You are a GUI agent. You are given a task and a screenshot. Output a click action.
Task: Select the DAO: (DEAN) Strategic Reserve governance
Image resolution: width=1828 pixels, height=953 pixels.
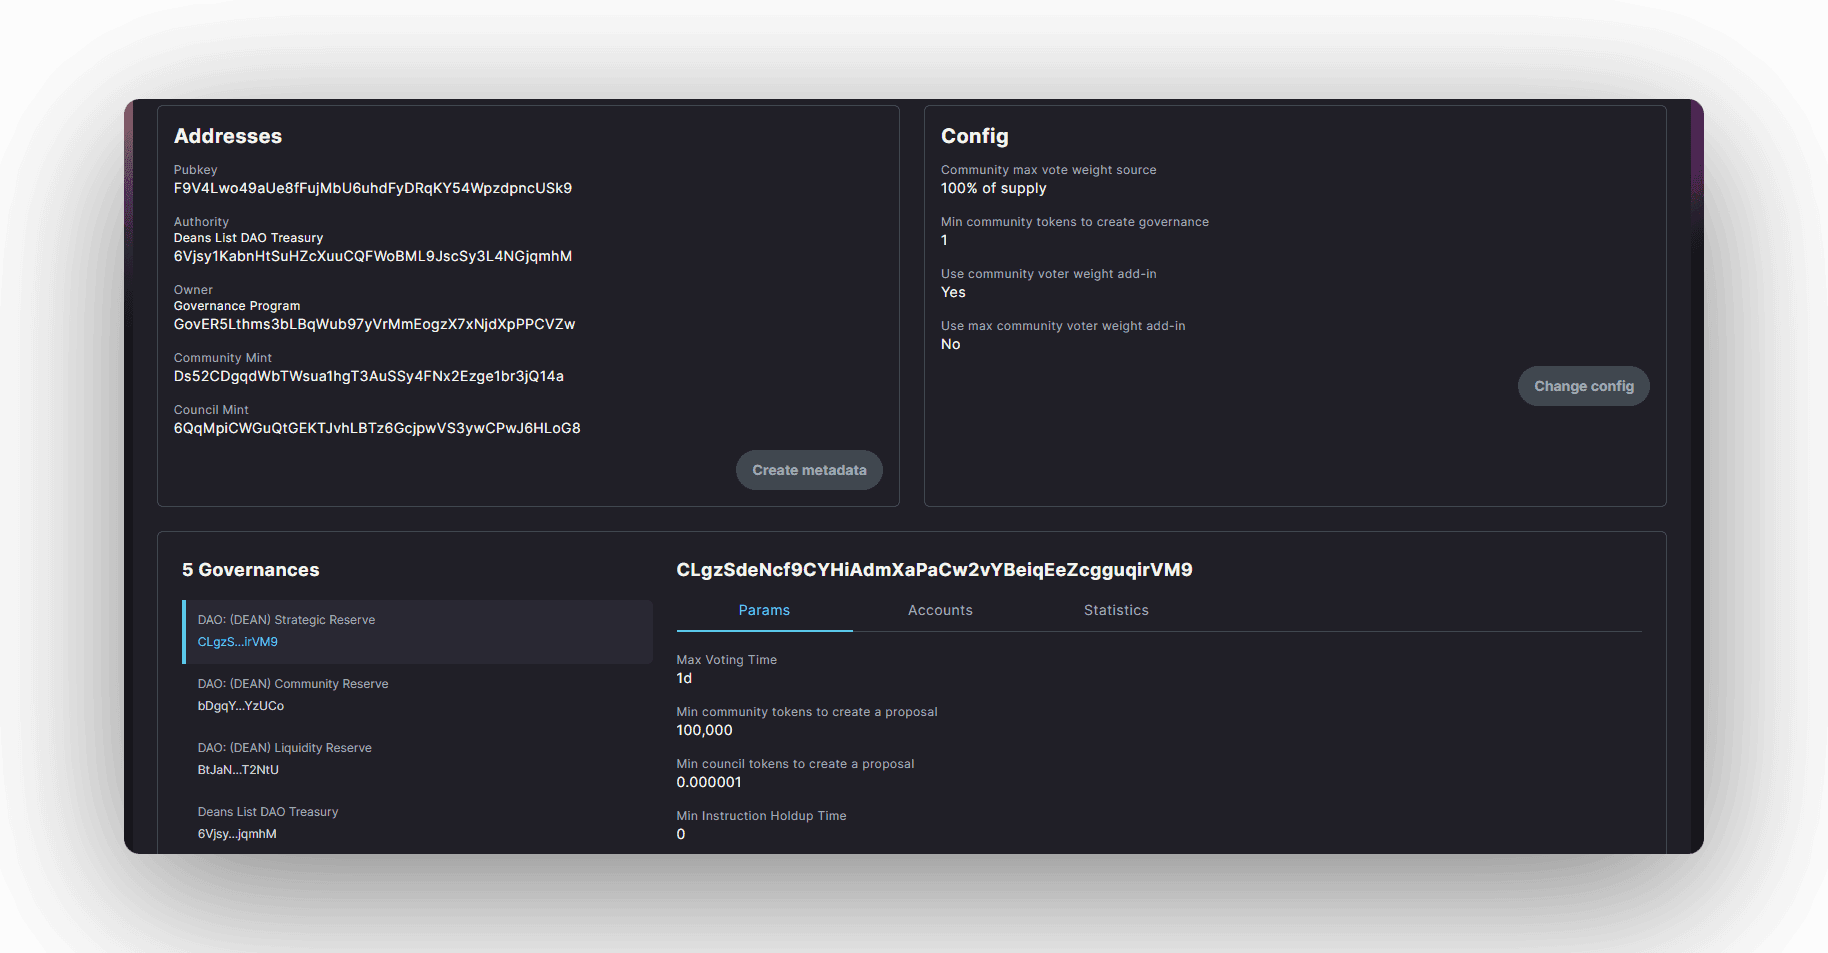point(417,631)
